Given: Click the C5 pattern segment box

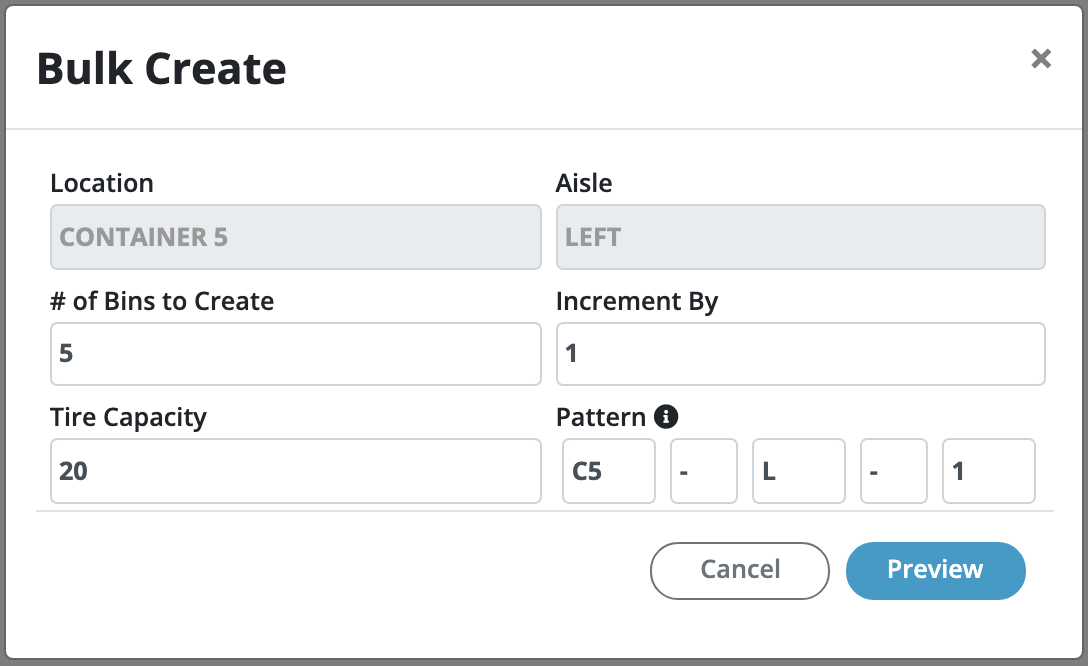Looking at the screenshot, I should [x=608, y=471].
